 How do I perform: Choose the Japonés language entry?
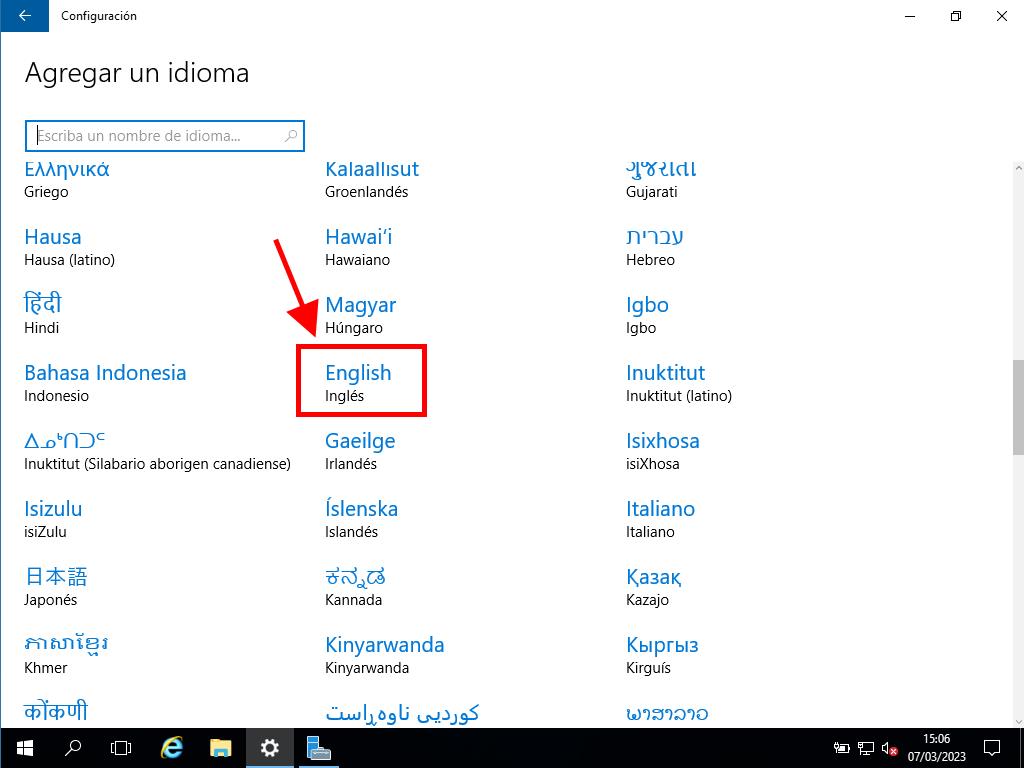[x=56, y=586]
